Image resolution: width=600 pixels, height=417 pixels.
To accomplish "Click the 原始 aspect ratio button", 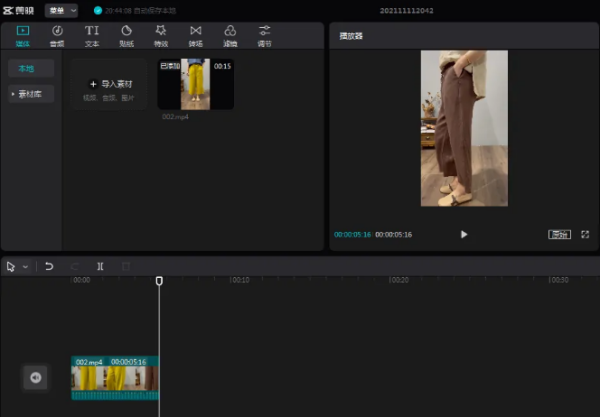I will [x=559, y=234].
